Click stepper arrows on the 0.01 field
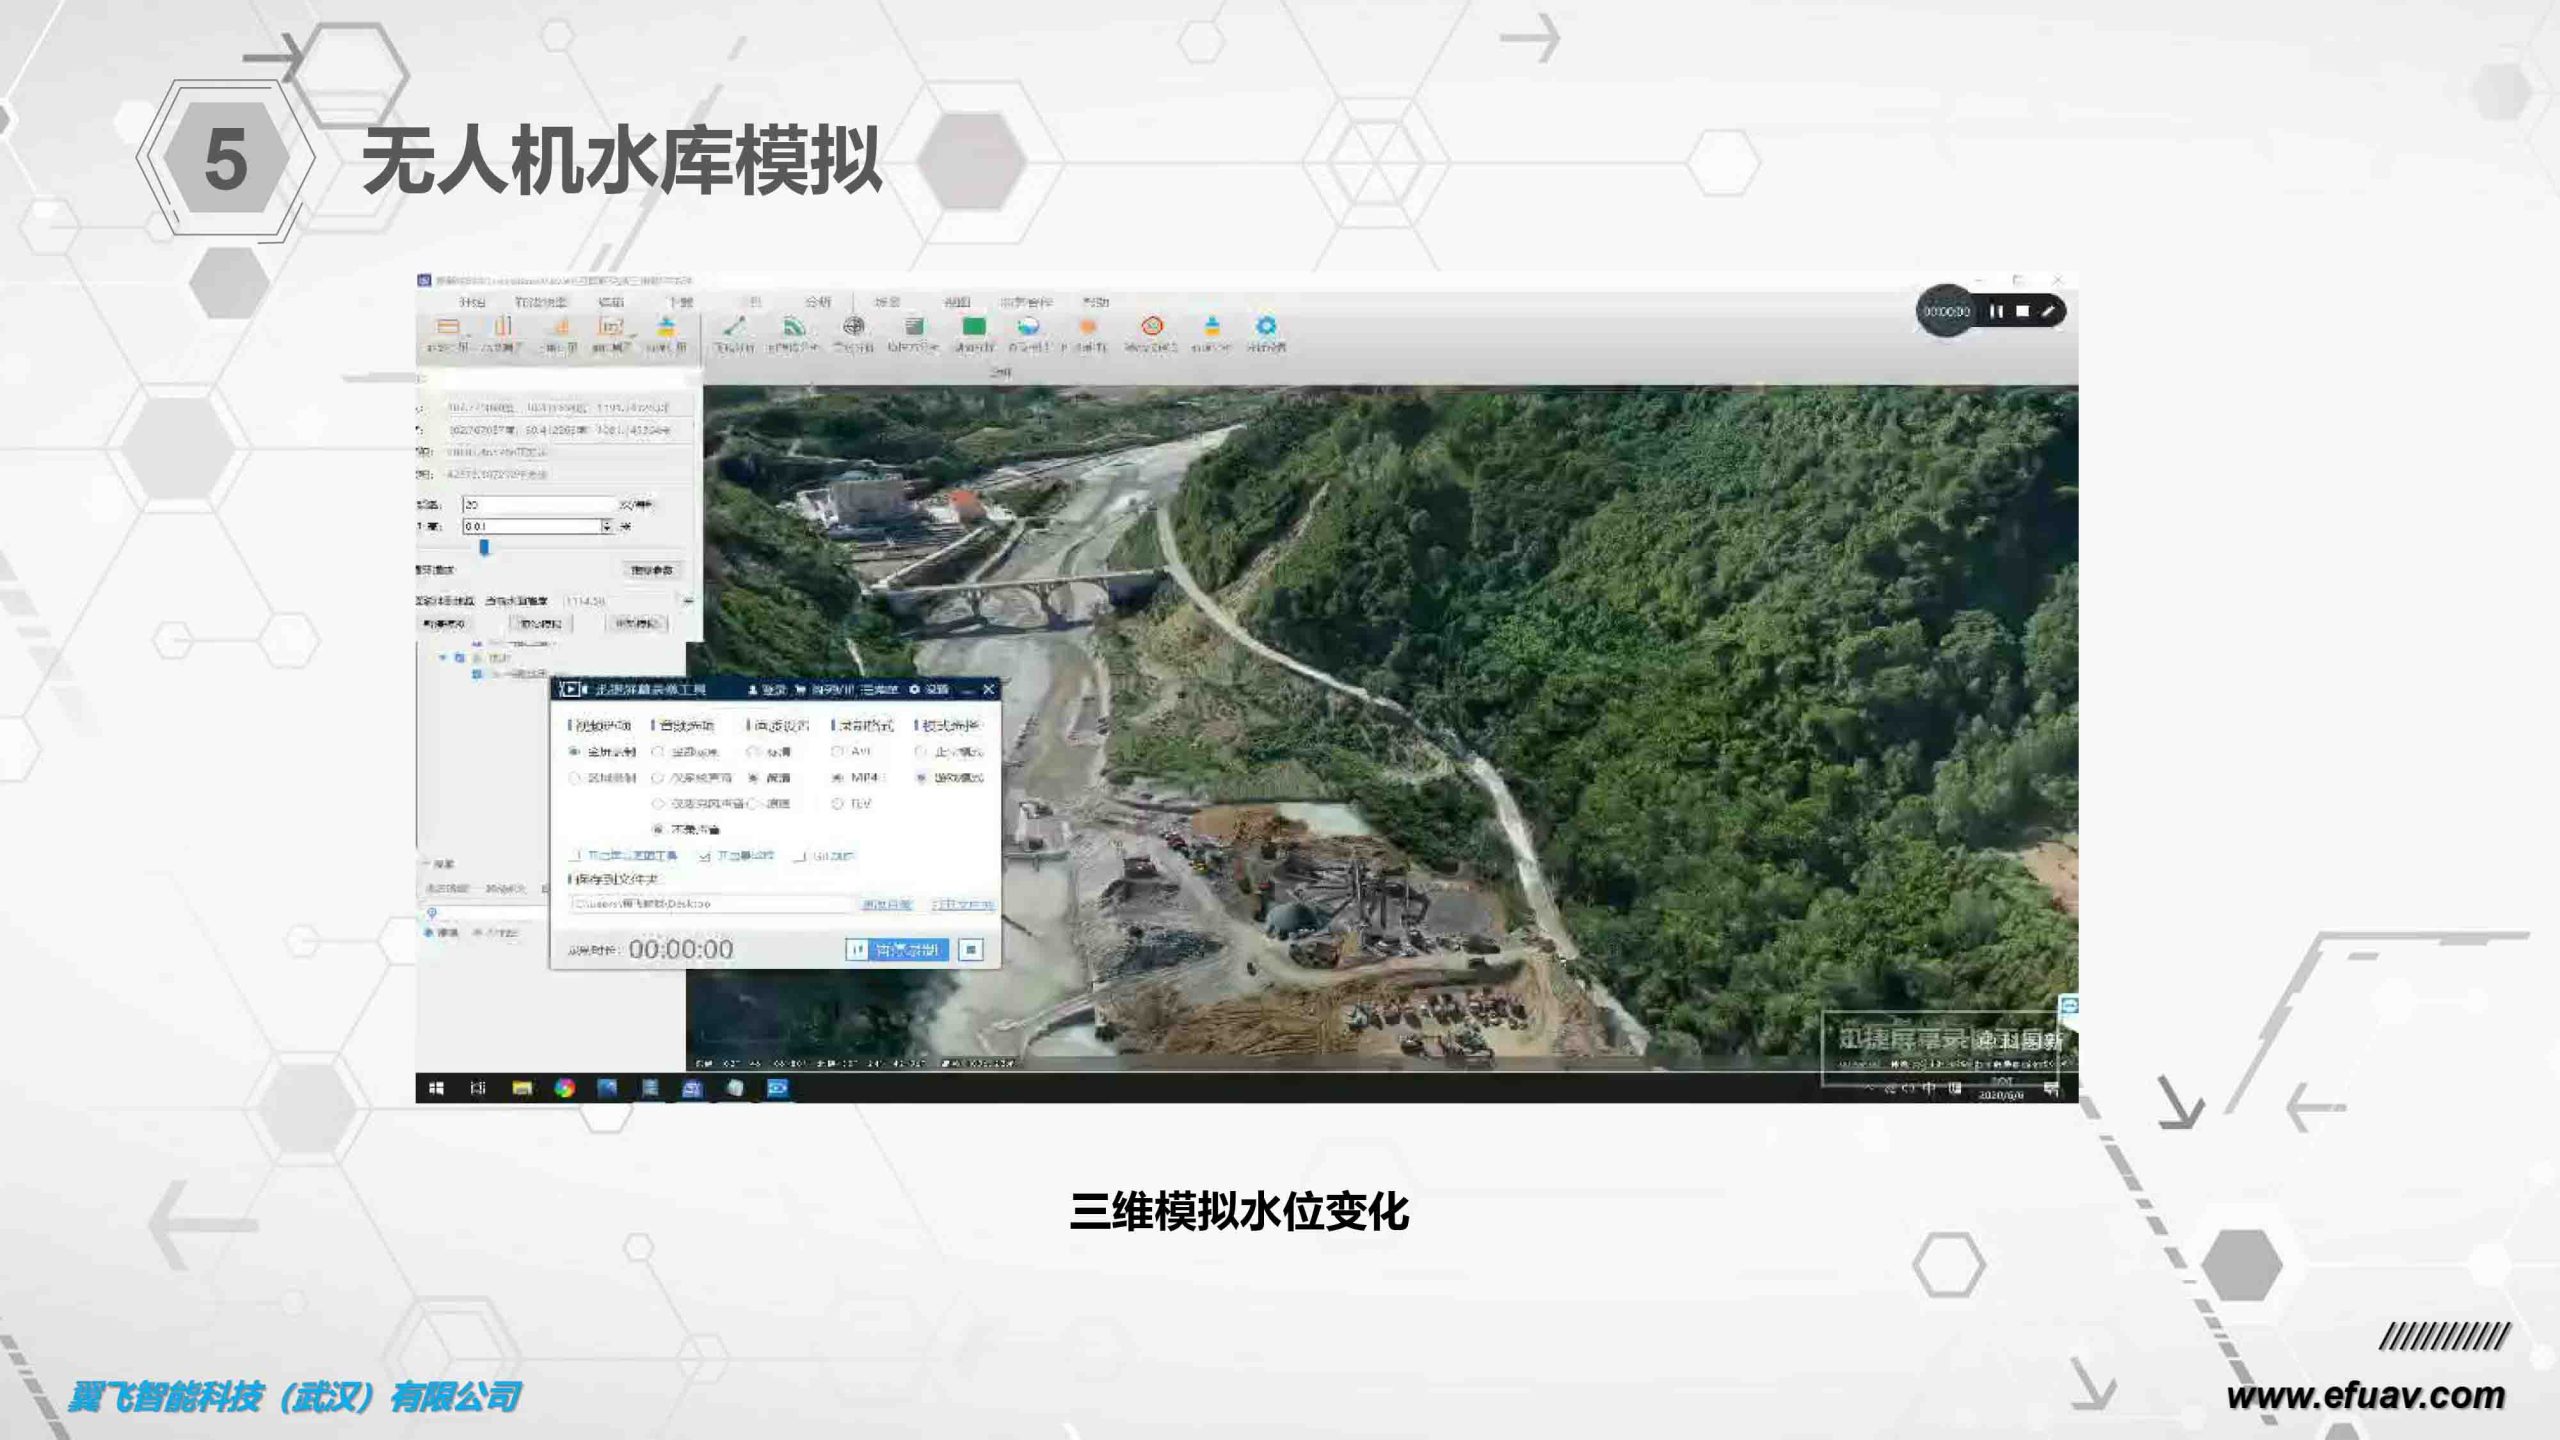This screenshot has width=2560, height=1440. [x=606, y=526]
